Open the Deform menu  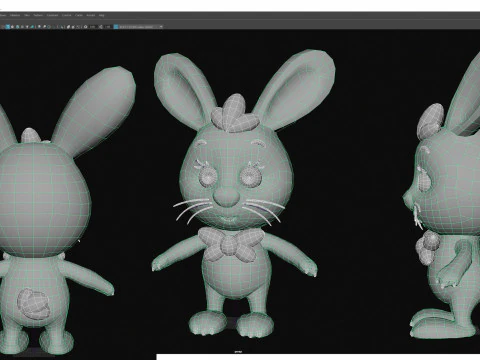pyautogui.click(x=38, y=15)
